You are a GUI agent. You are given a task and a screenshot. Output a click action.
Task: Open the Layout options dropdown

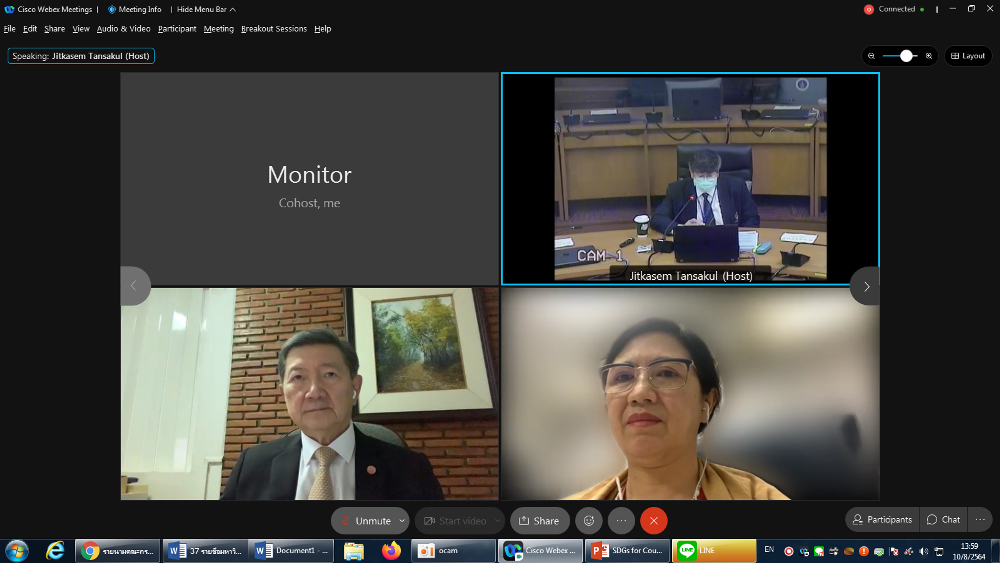pyautogui.click(x=967, y=56)
